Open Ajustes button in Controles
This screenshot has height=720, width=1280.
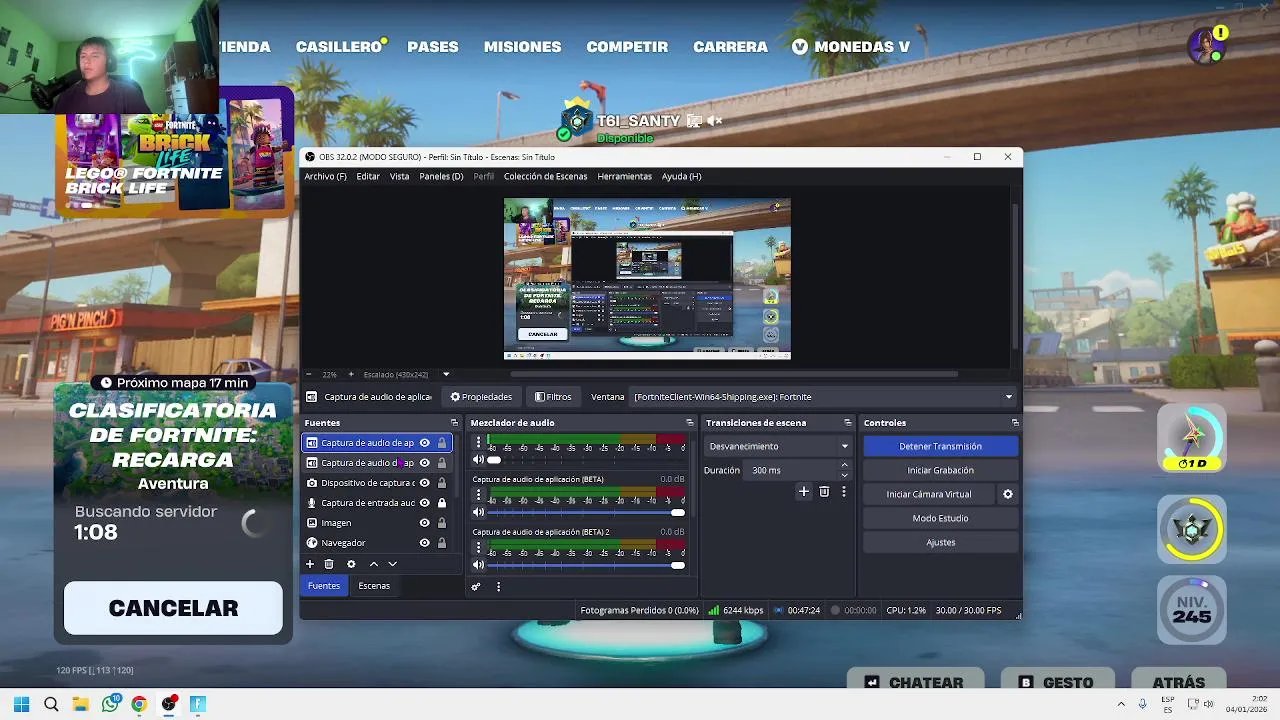point(940,542)
